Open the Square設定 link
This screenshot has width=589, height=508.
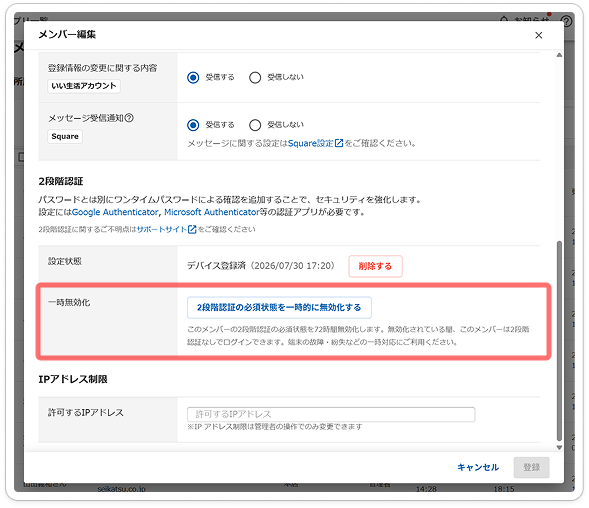tap(311, 143)
